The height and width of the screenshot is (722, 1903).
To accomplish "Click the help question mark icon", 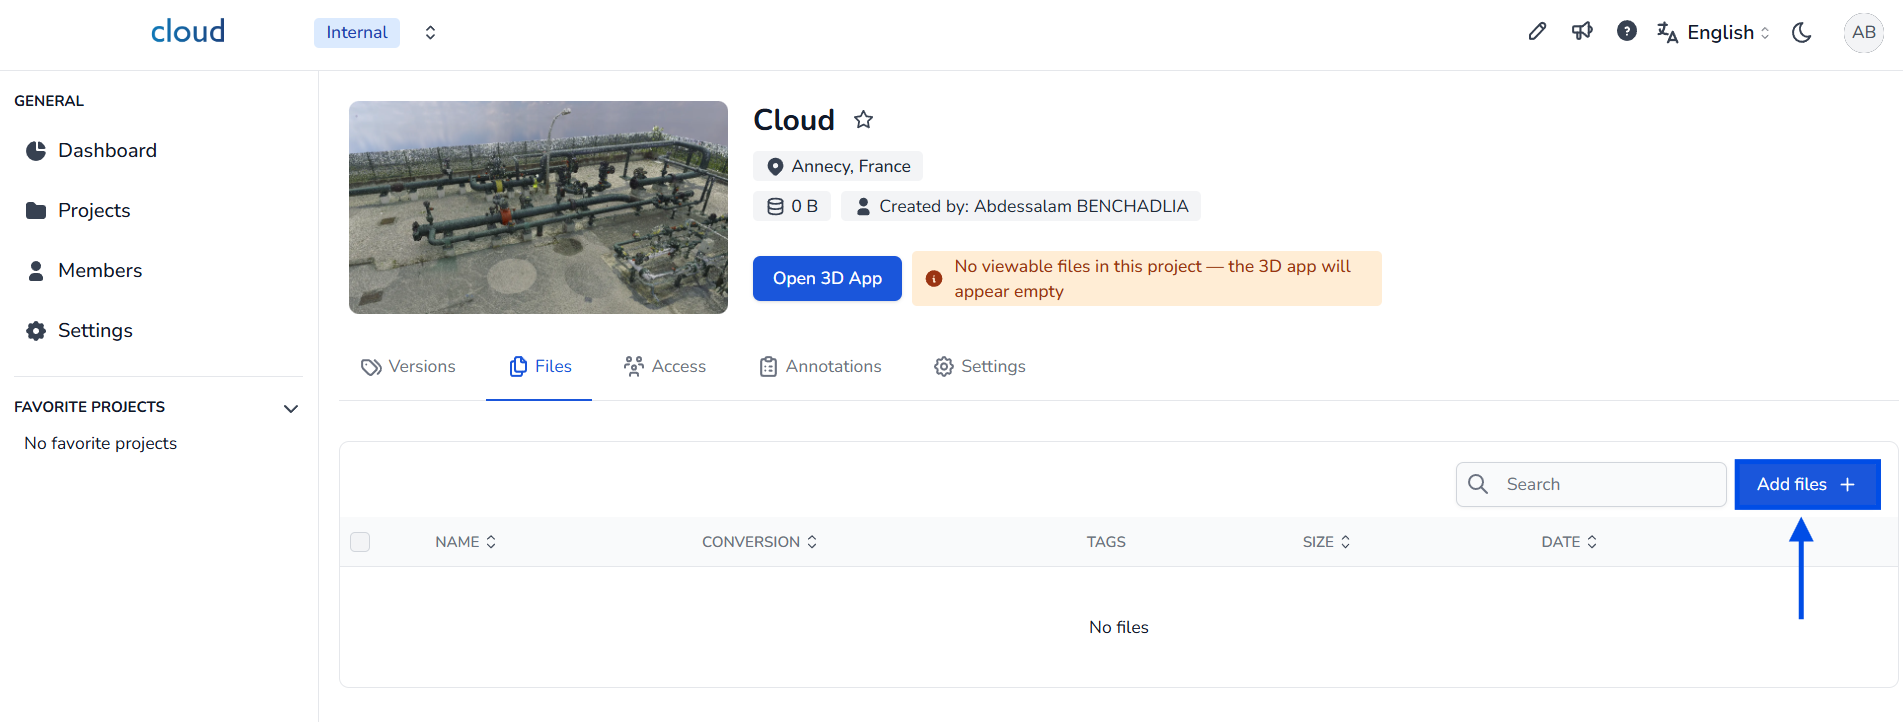I will pos(1627,32).
